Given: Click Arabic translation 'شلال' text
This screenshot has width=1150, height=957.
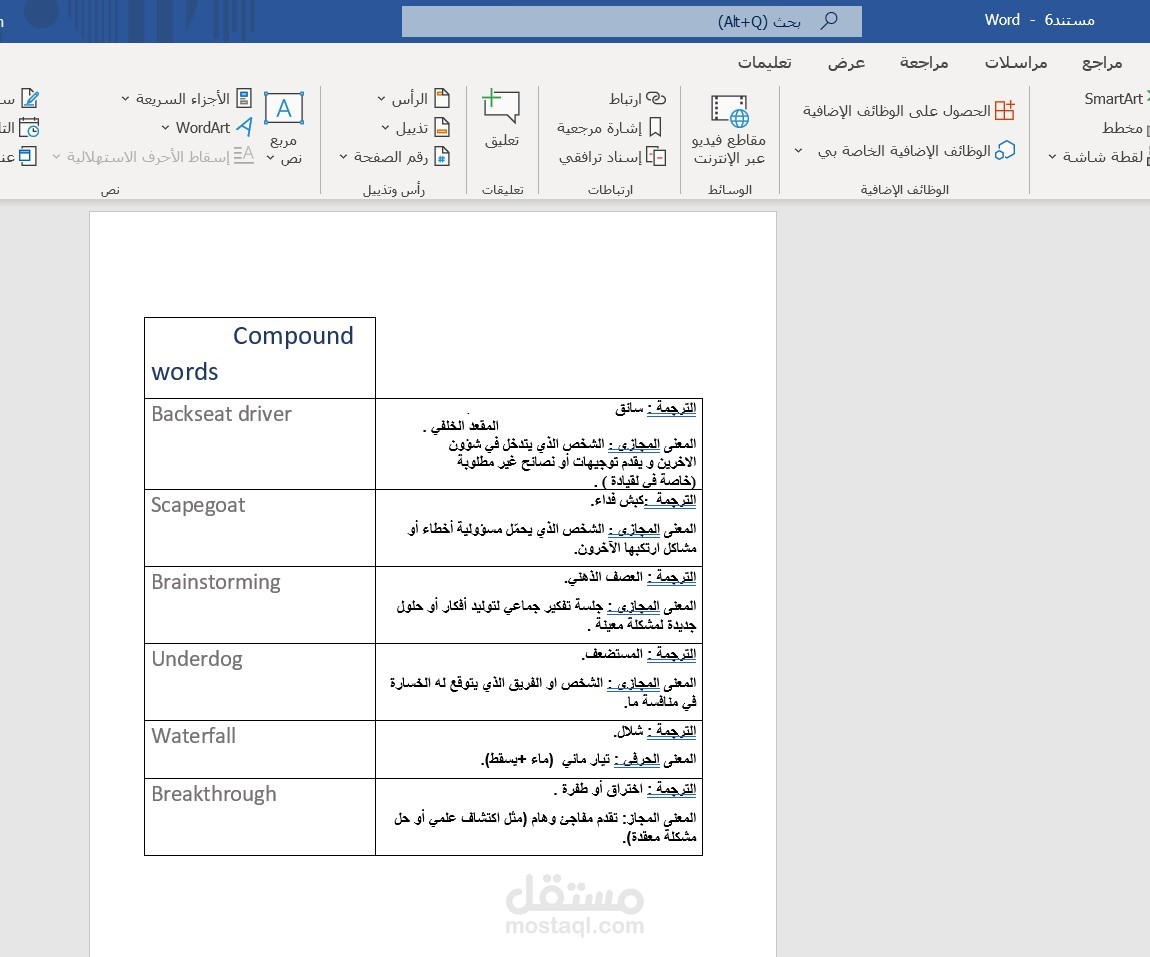Looking at the screenshot, I should 630,731.
